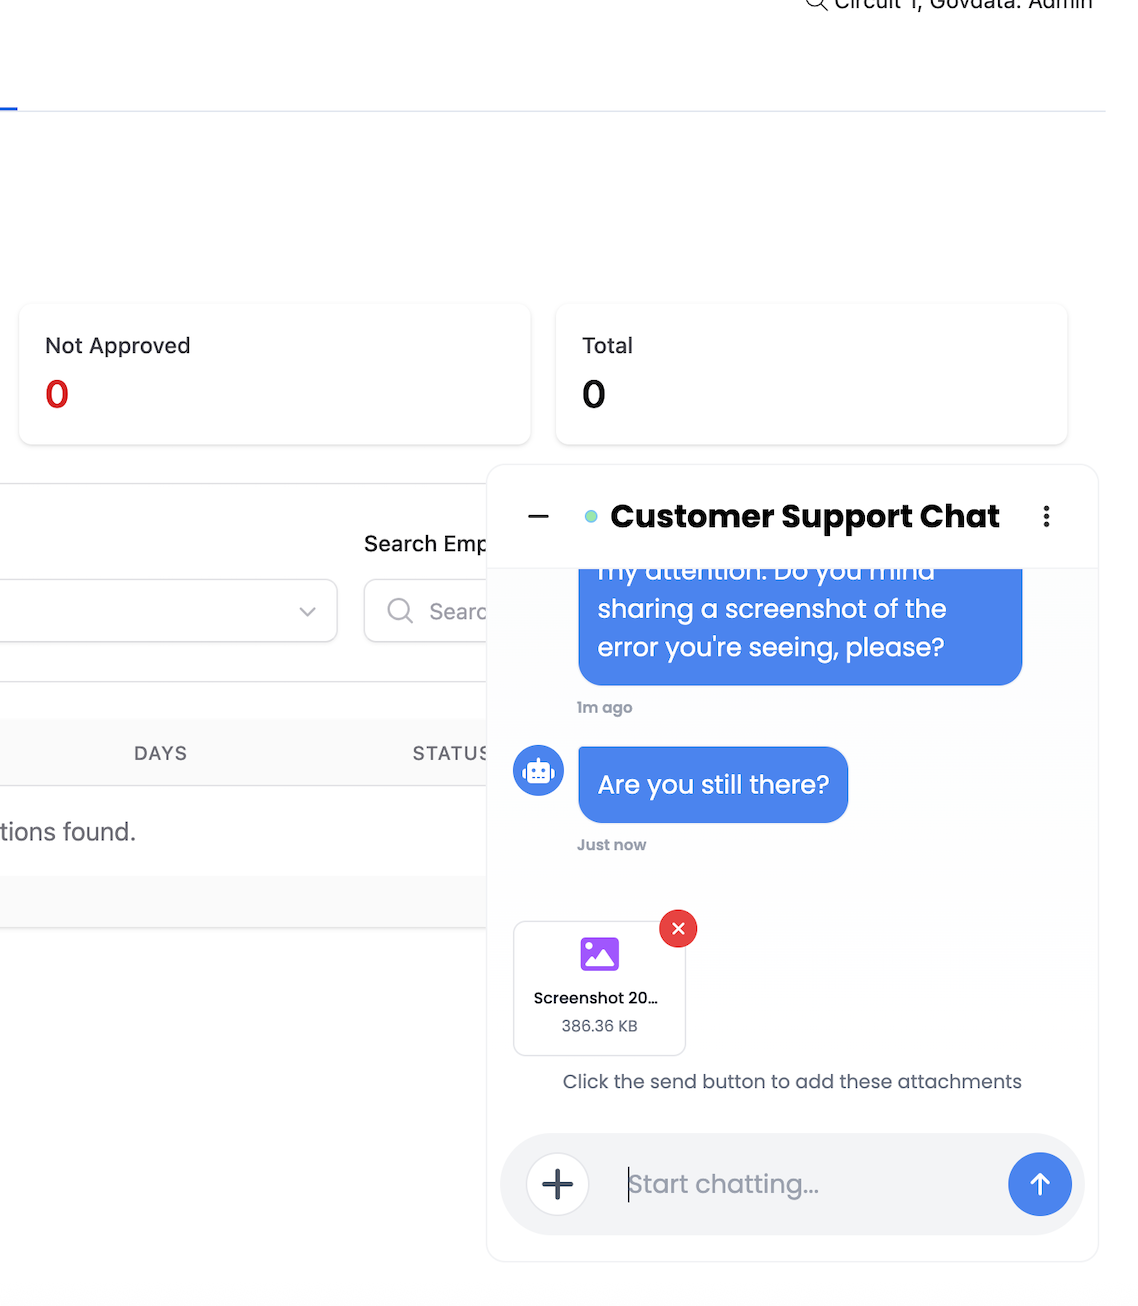Click the blue send arrow icon

pos(1039,1184)
